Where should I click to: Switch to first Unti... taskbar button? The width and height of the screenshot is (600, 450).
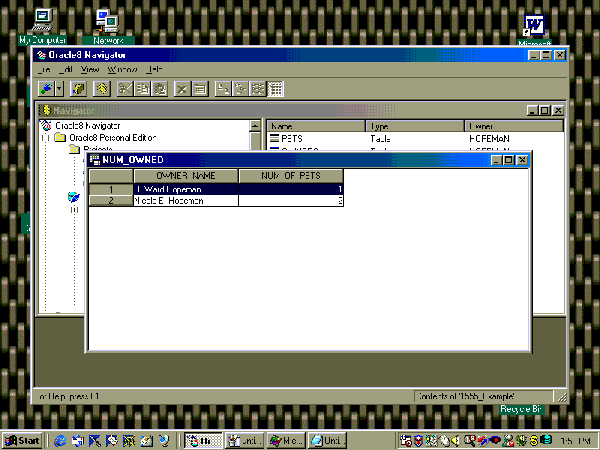coord(245,441)
